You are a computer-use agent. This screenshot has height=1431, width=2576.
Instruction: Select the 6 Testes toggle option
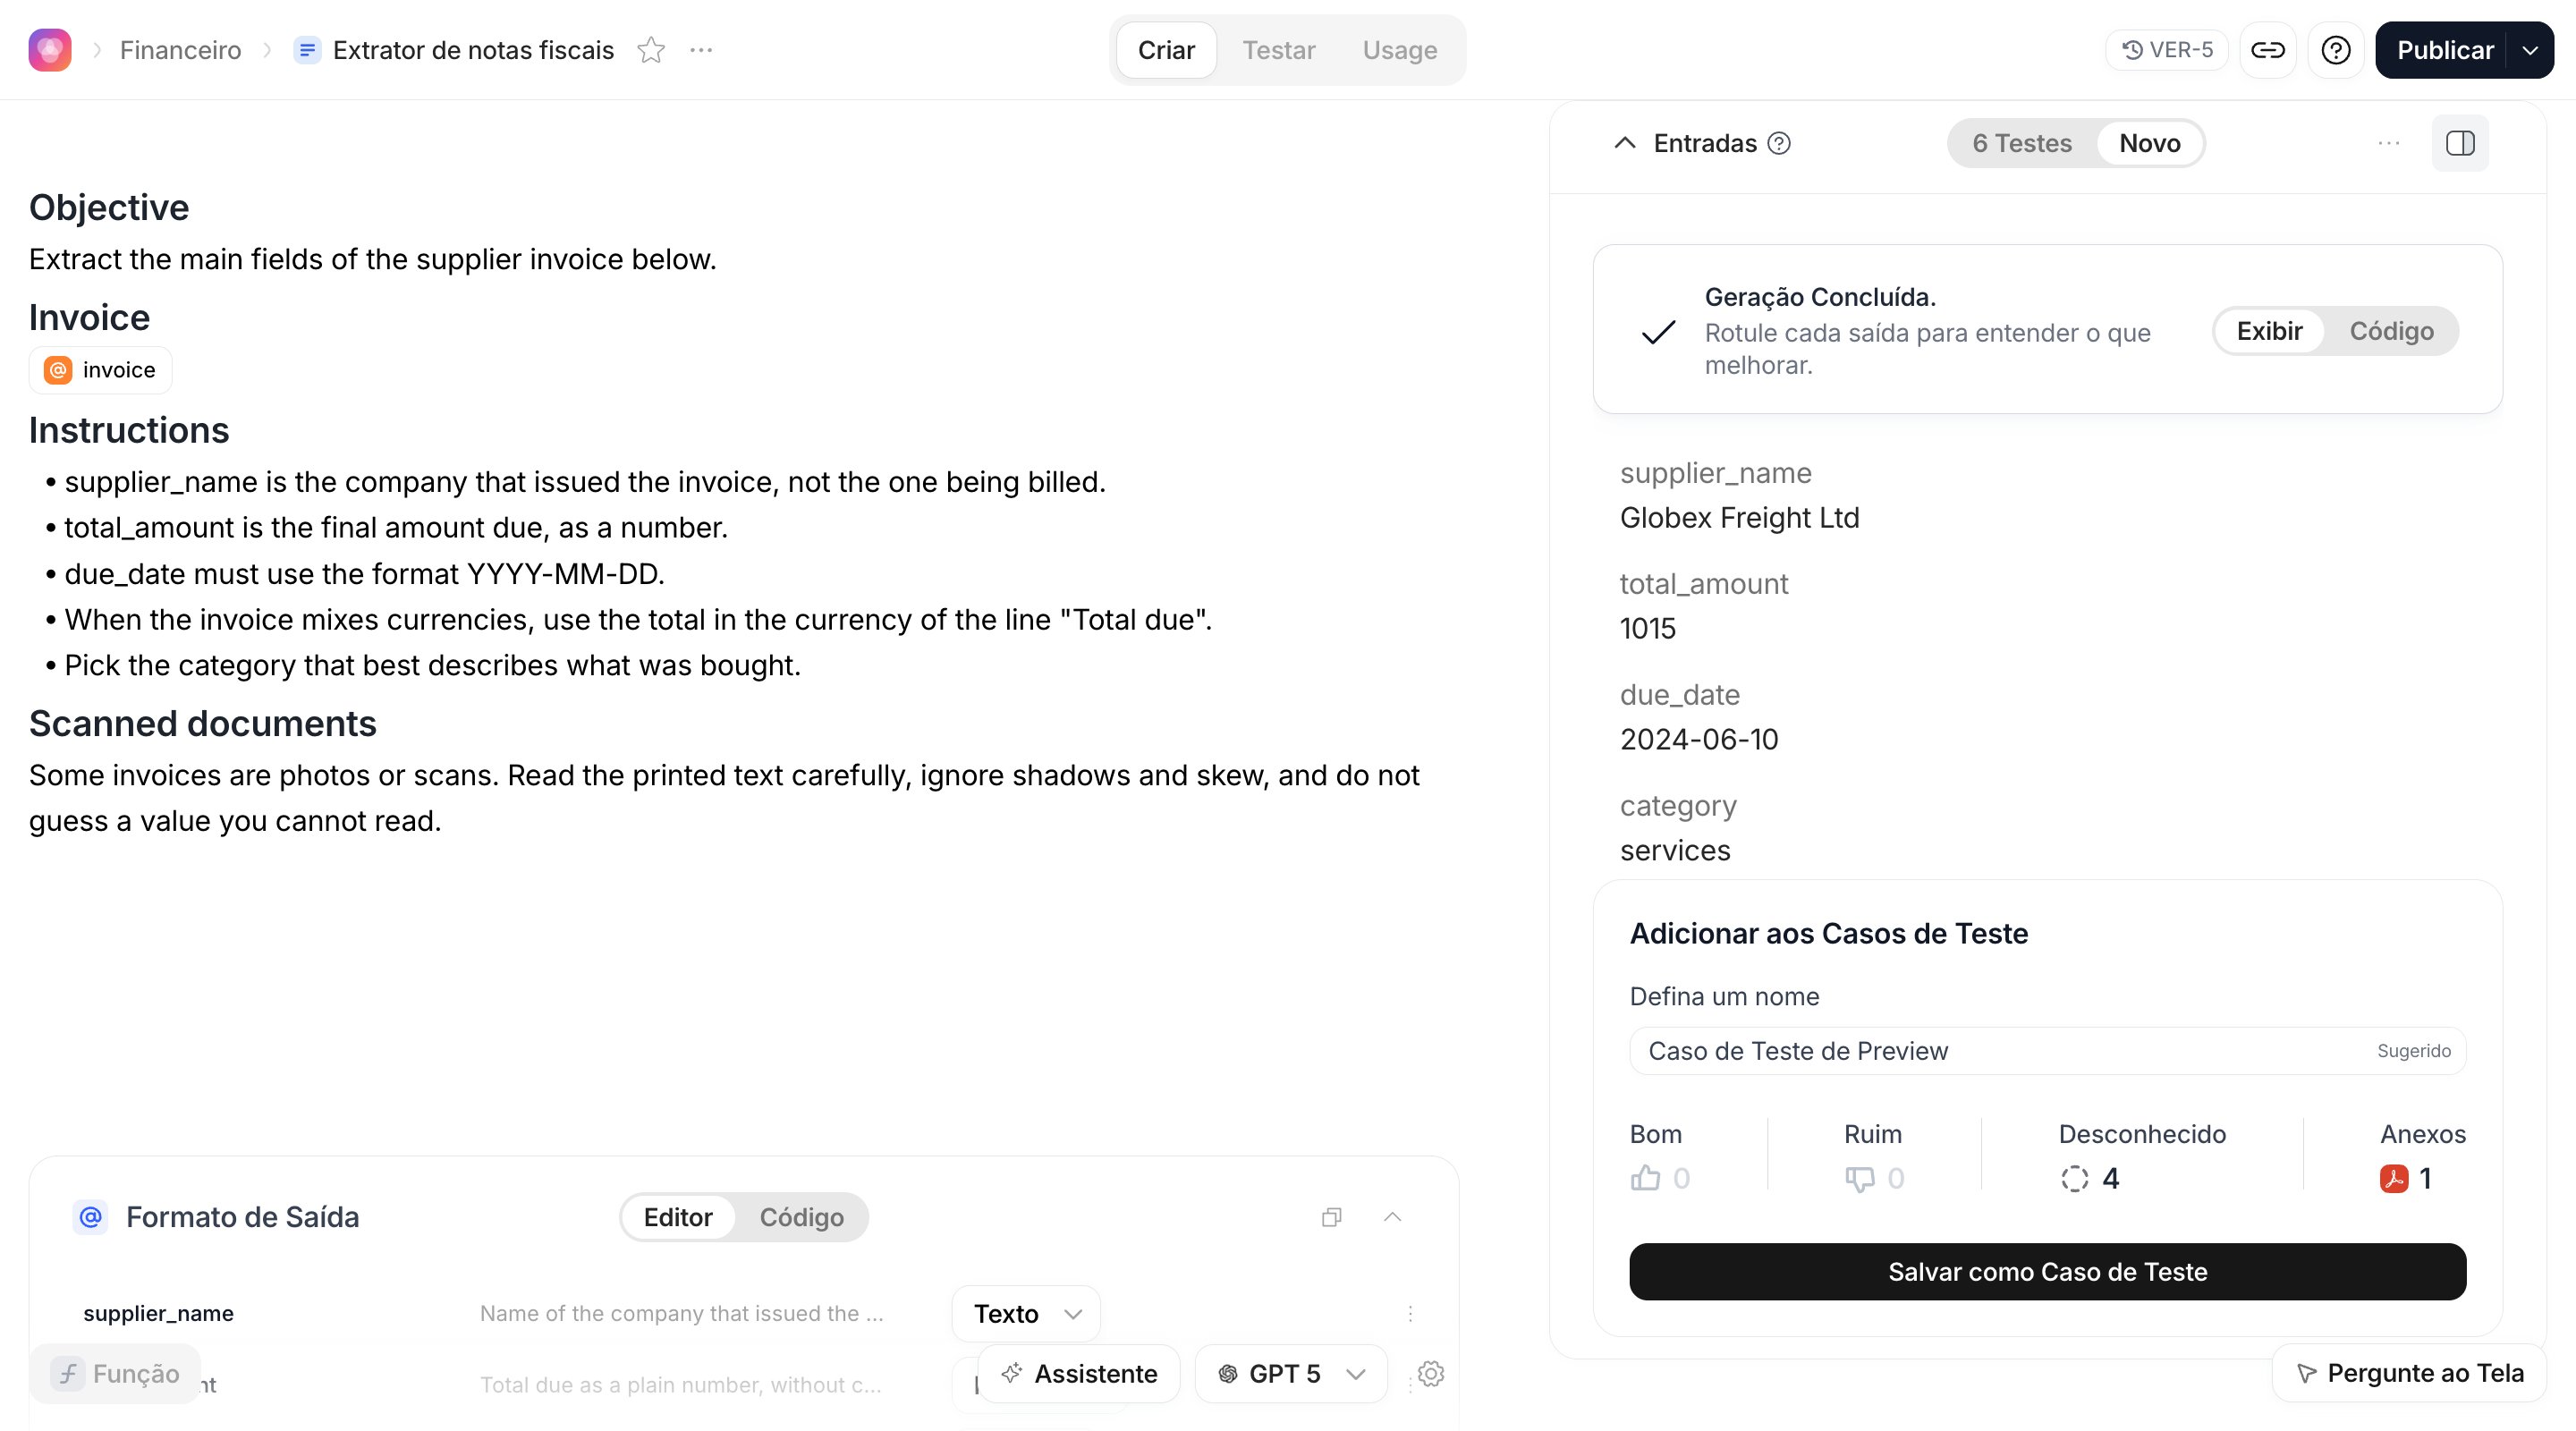2021,143
